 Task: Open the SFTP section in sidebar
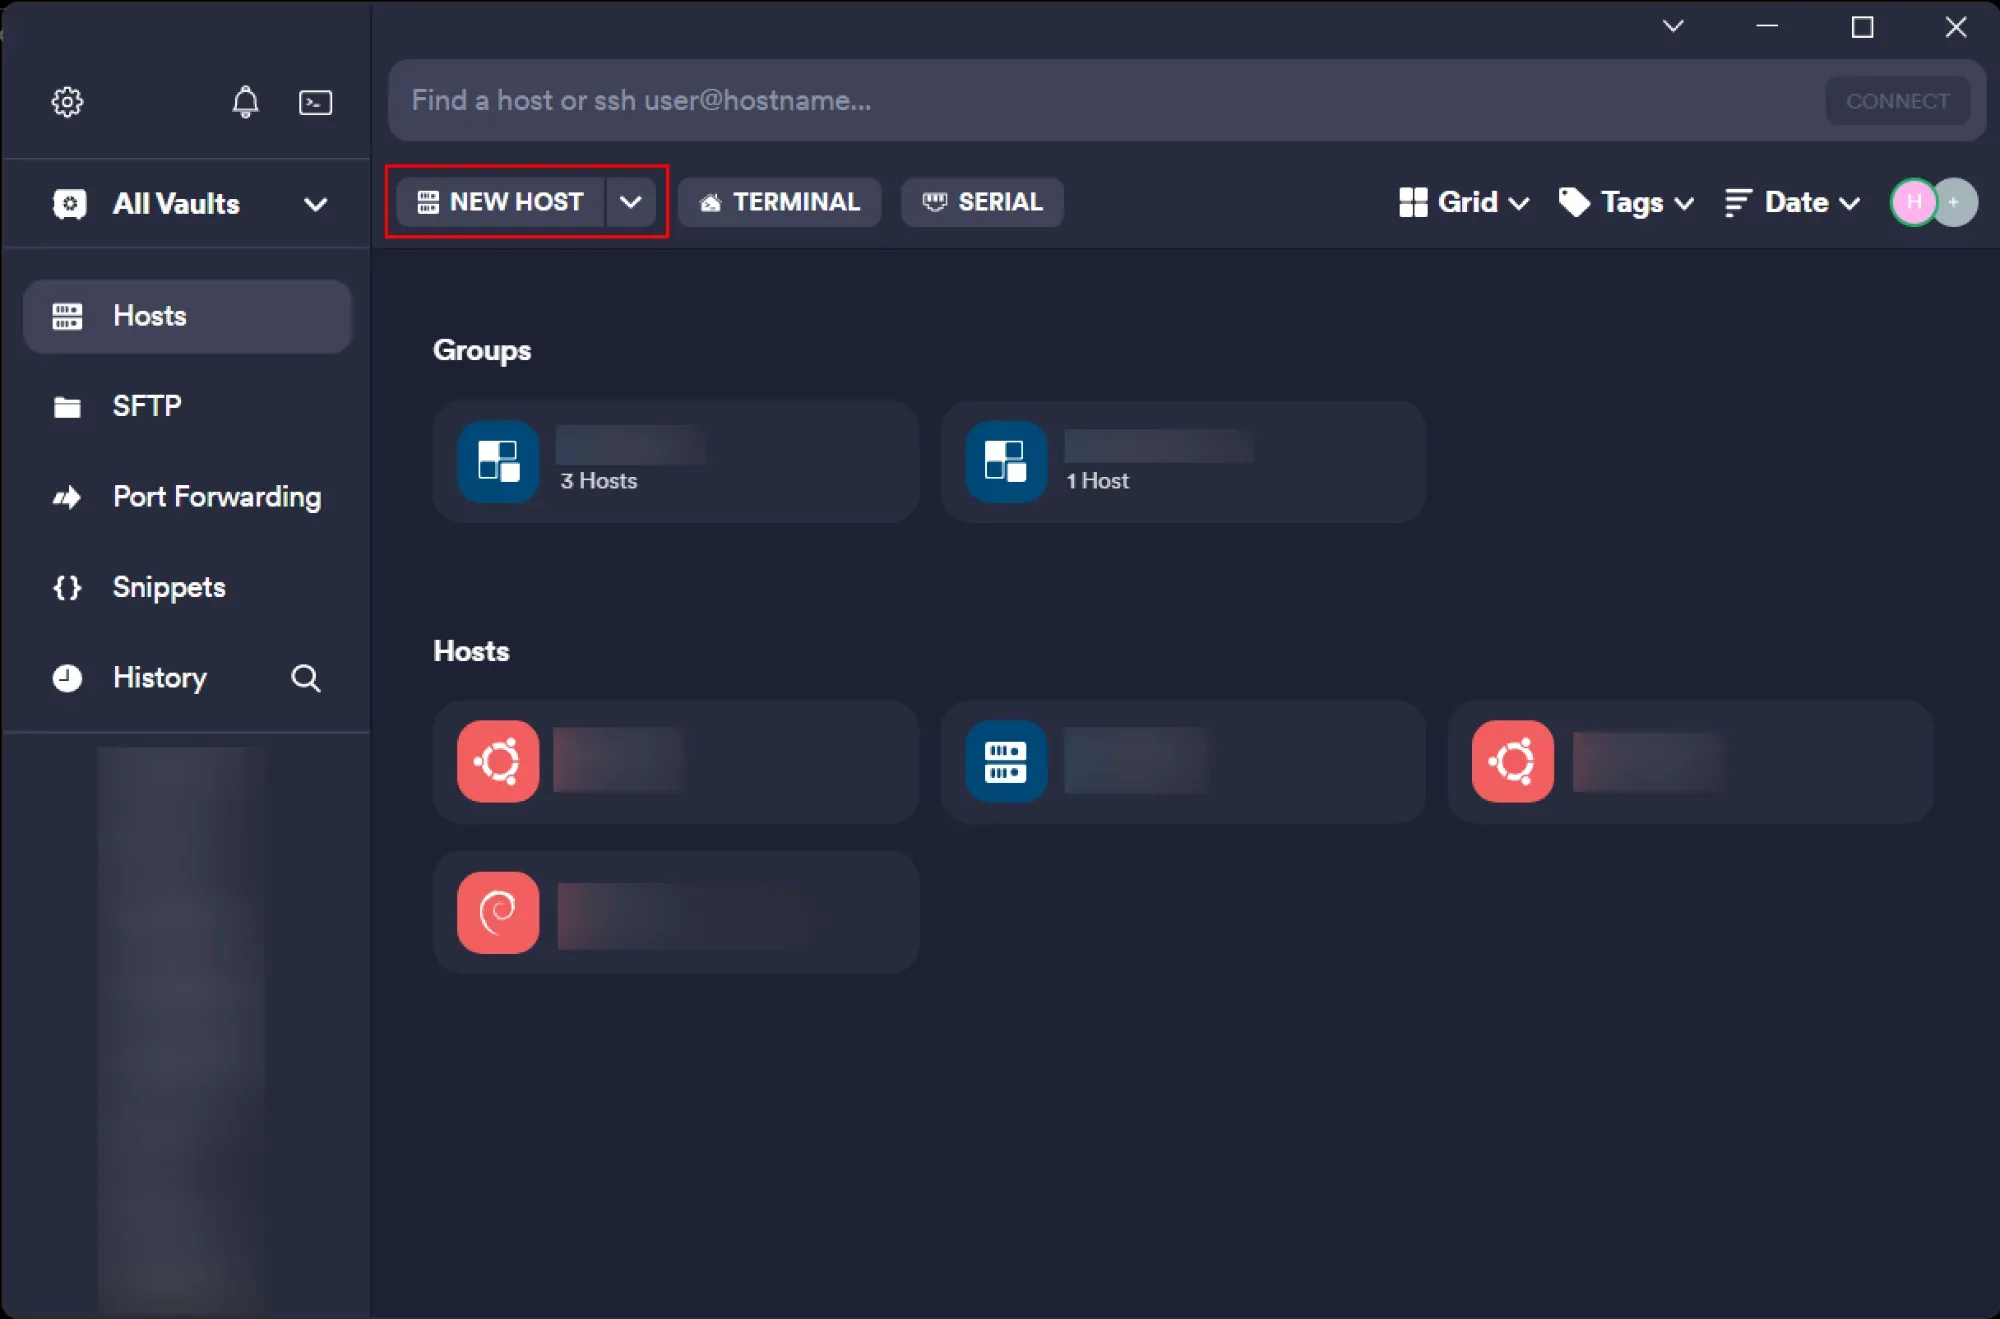(x=146, y=406)
